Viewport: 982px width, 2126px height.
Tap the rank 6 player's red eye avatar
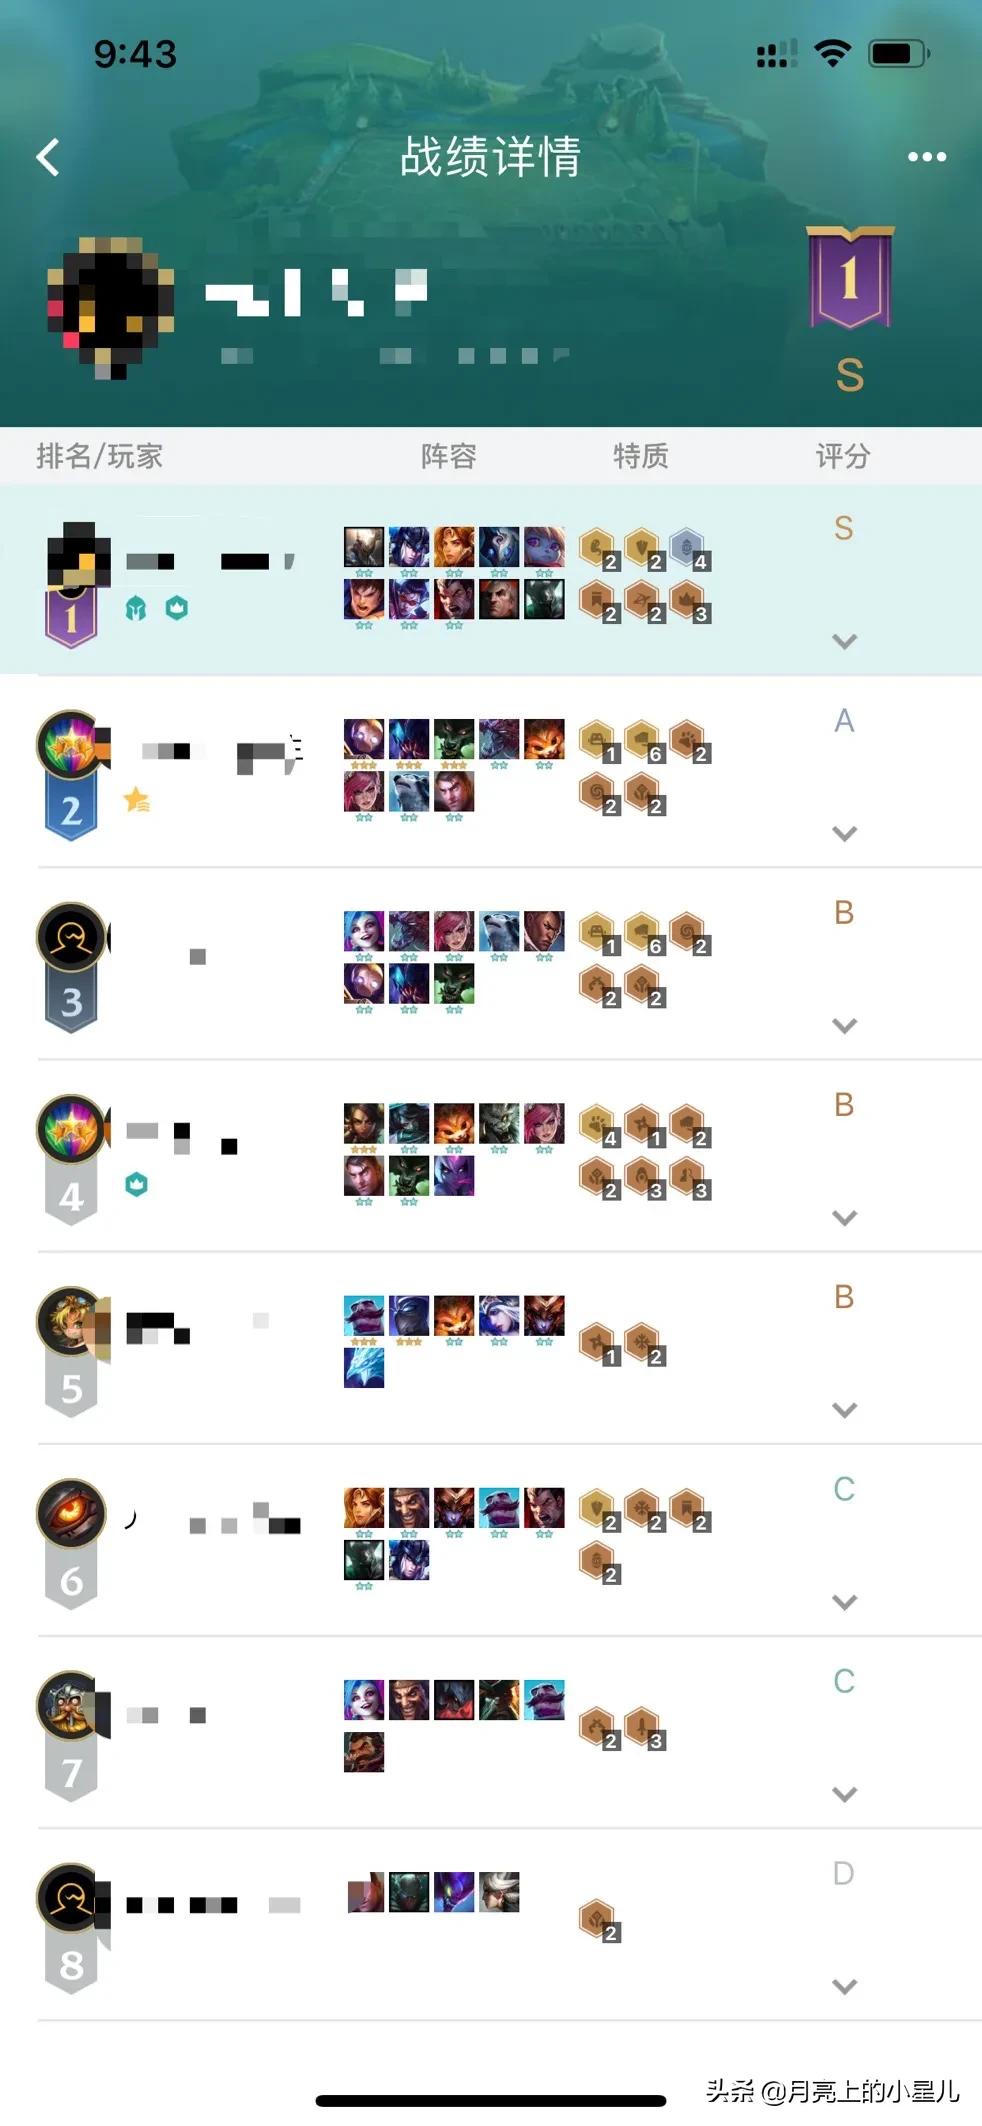[x=71, y=1512]
